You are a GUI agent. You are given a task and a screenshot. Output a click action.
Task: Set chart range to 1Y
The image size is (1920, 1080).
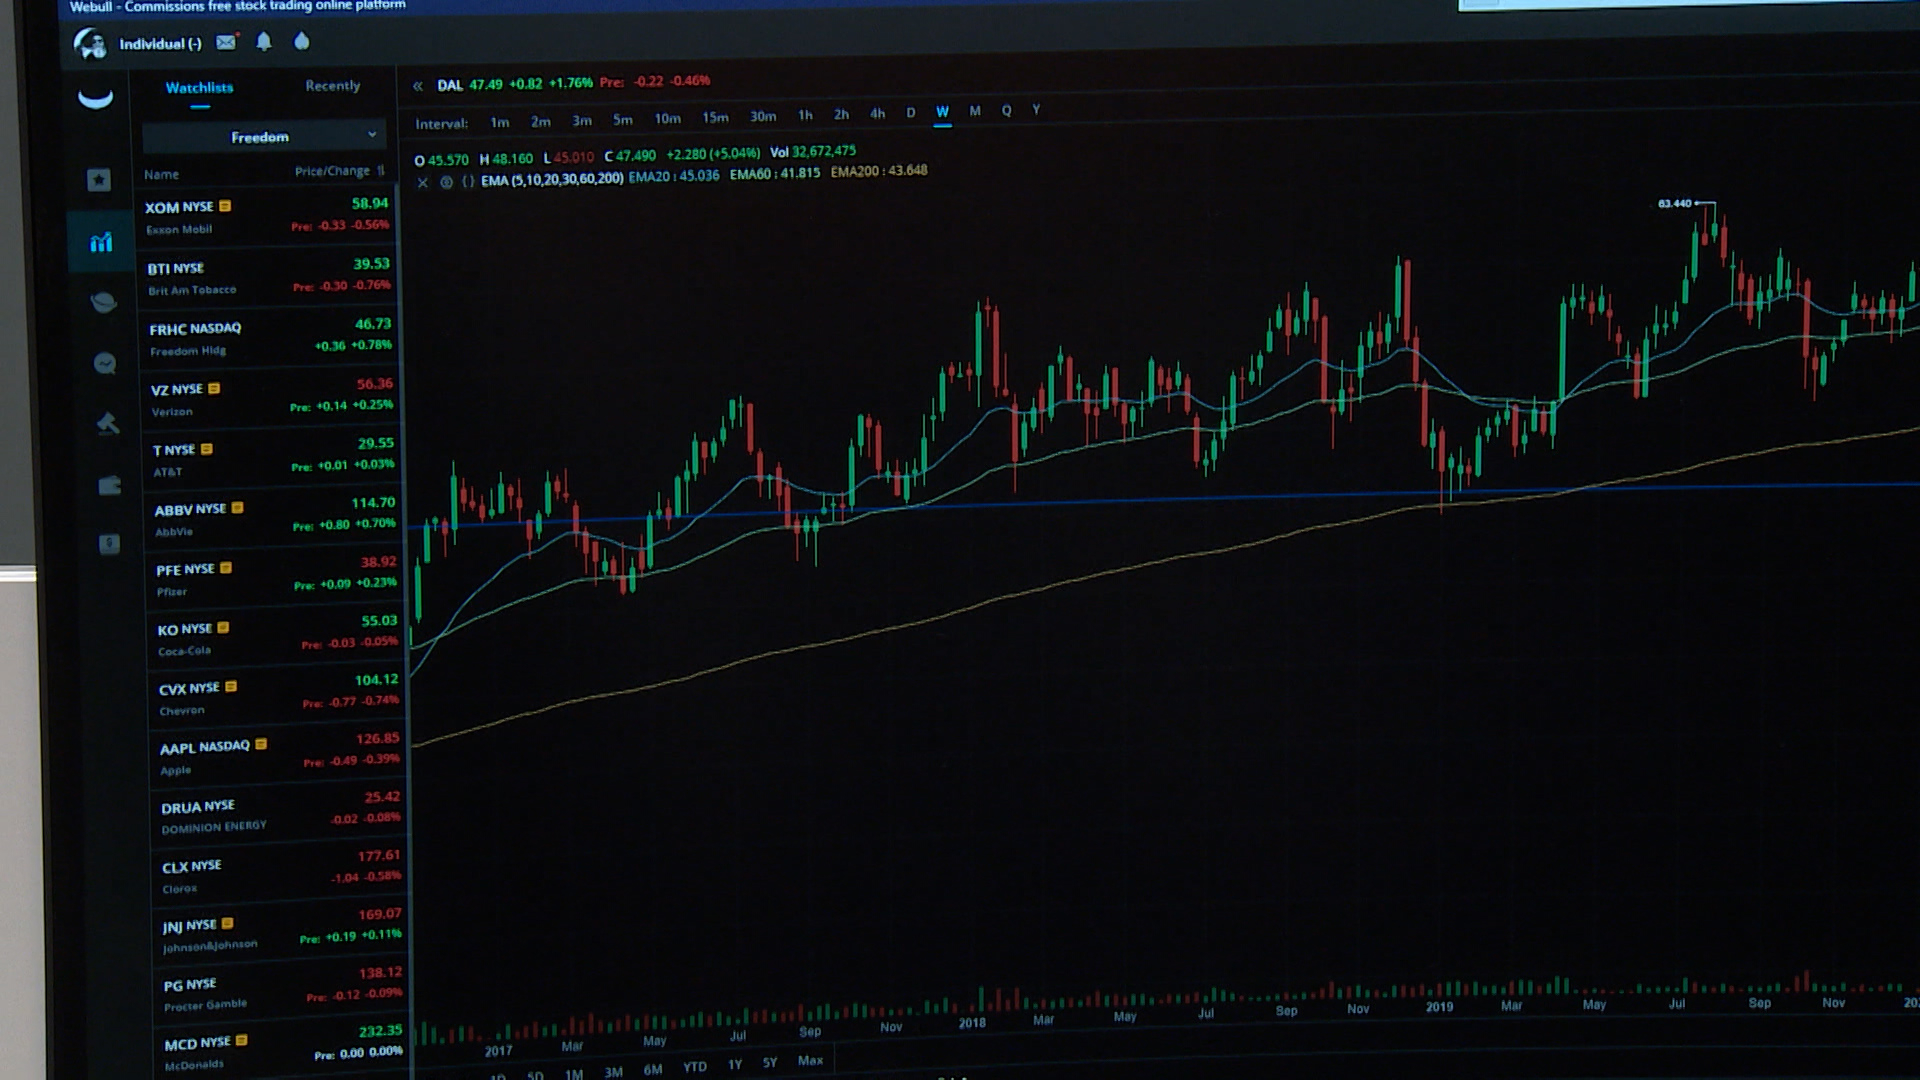(x=735, y=1065)
